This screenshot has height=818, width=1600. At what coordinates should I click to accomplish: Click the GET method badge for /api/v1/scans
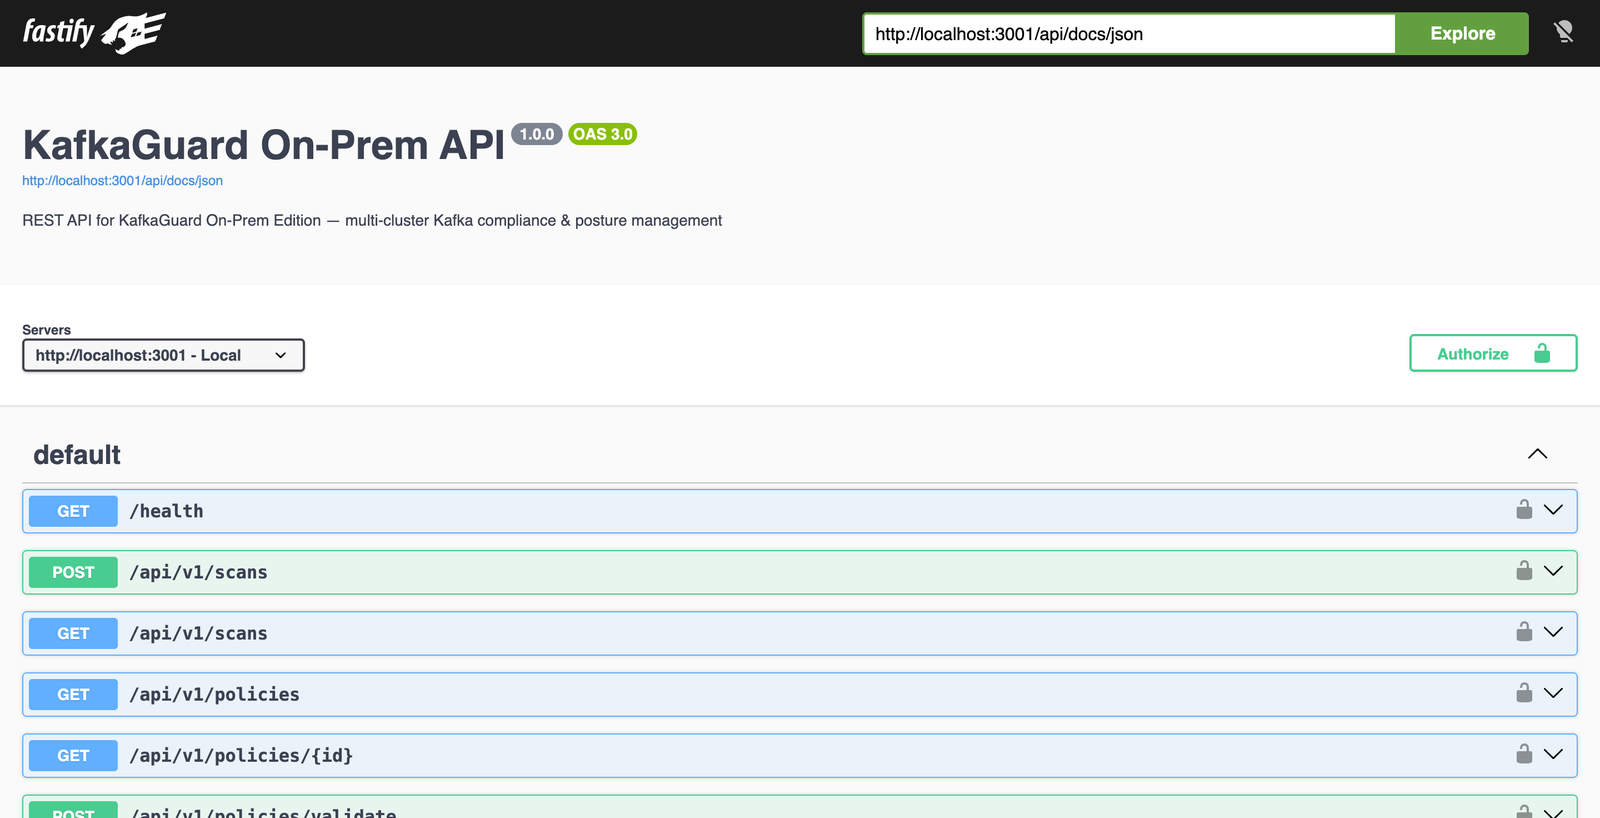tap(73, 633)
